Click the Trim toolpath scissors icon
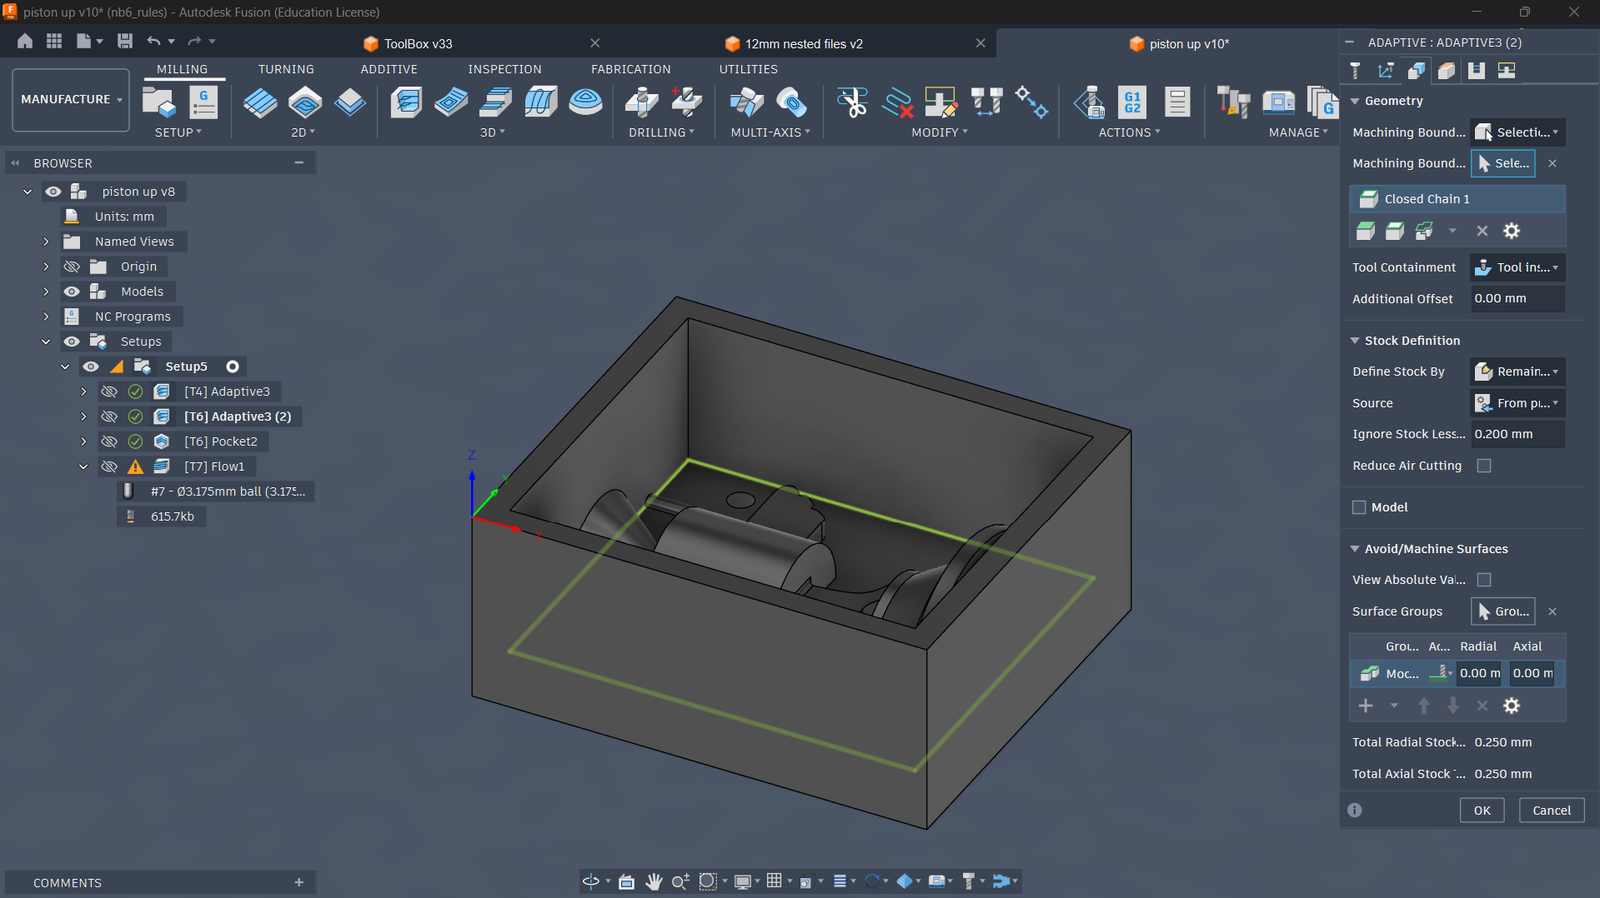Viewport: 1600px width, 898px height. 852,102
